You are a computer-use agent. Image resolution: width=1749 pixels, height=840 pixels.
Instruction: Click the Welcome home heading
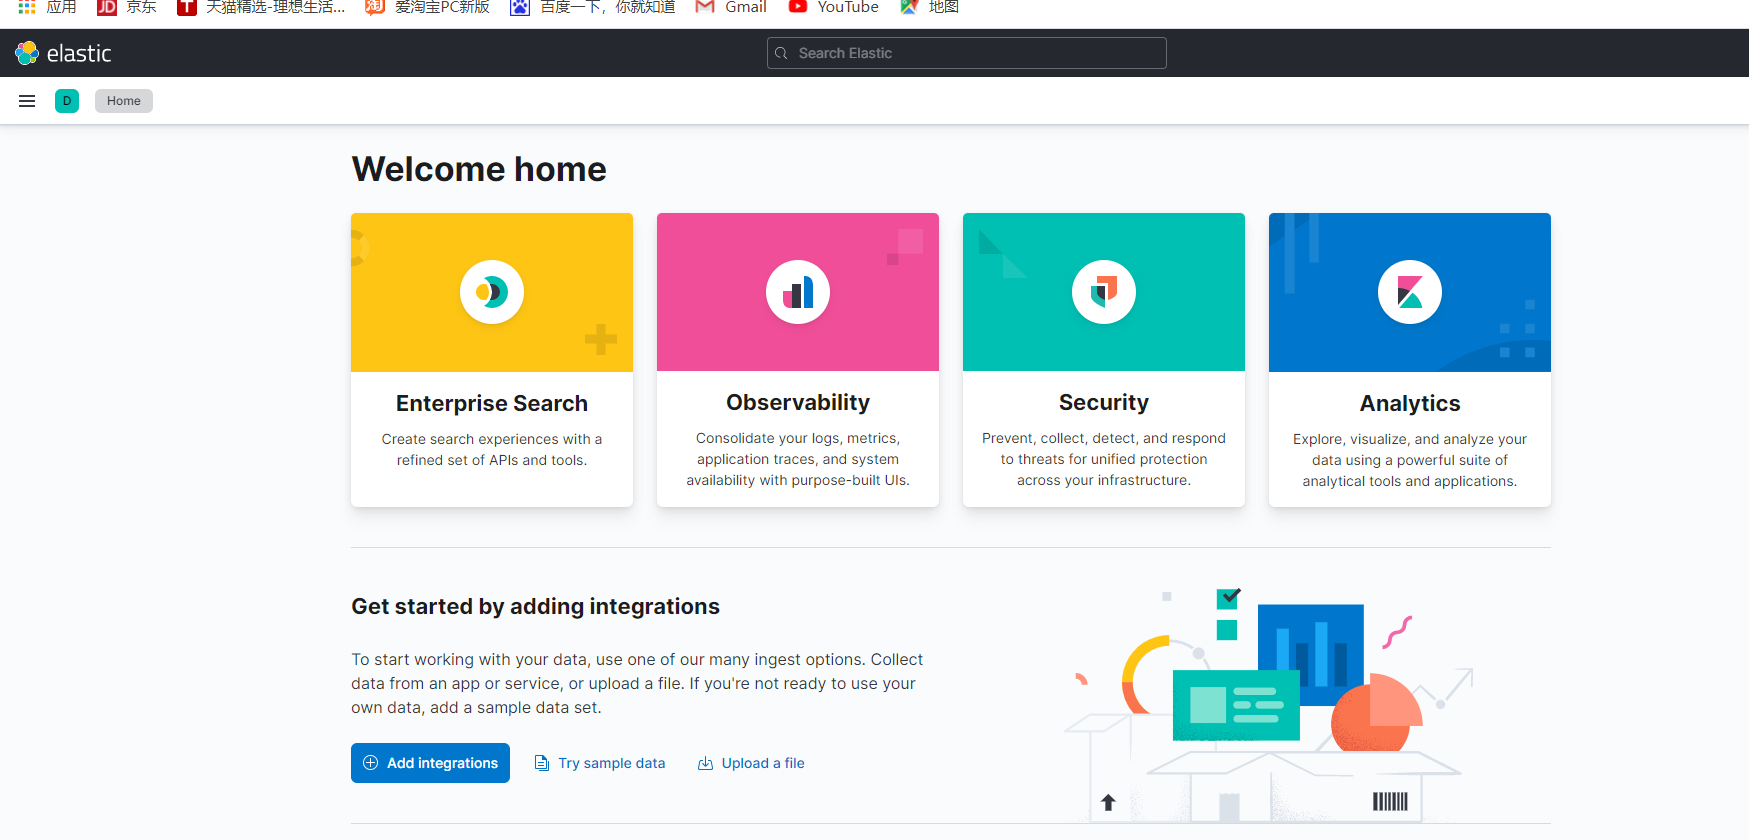click(479, 169)
